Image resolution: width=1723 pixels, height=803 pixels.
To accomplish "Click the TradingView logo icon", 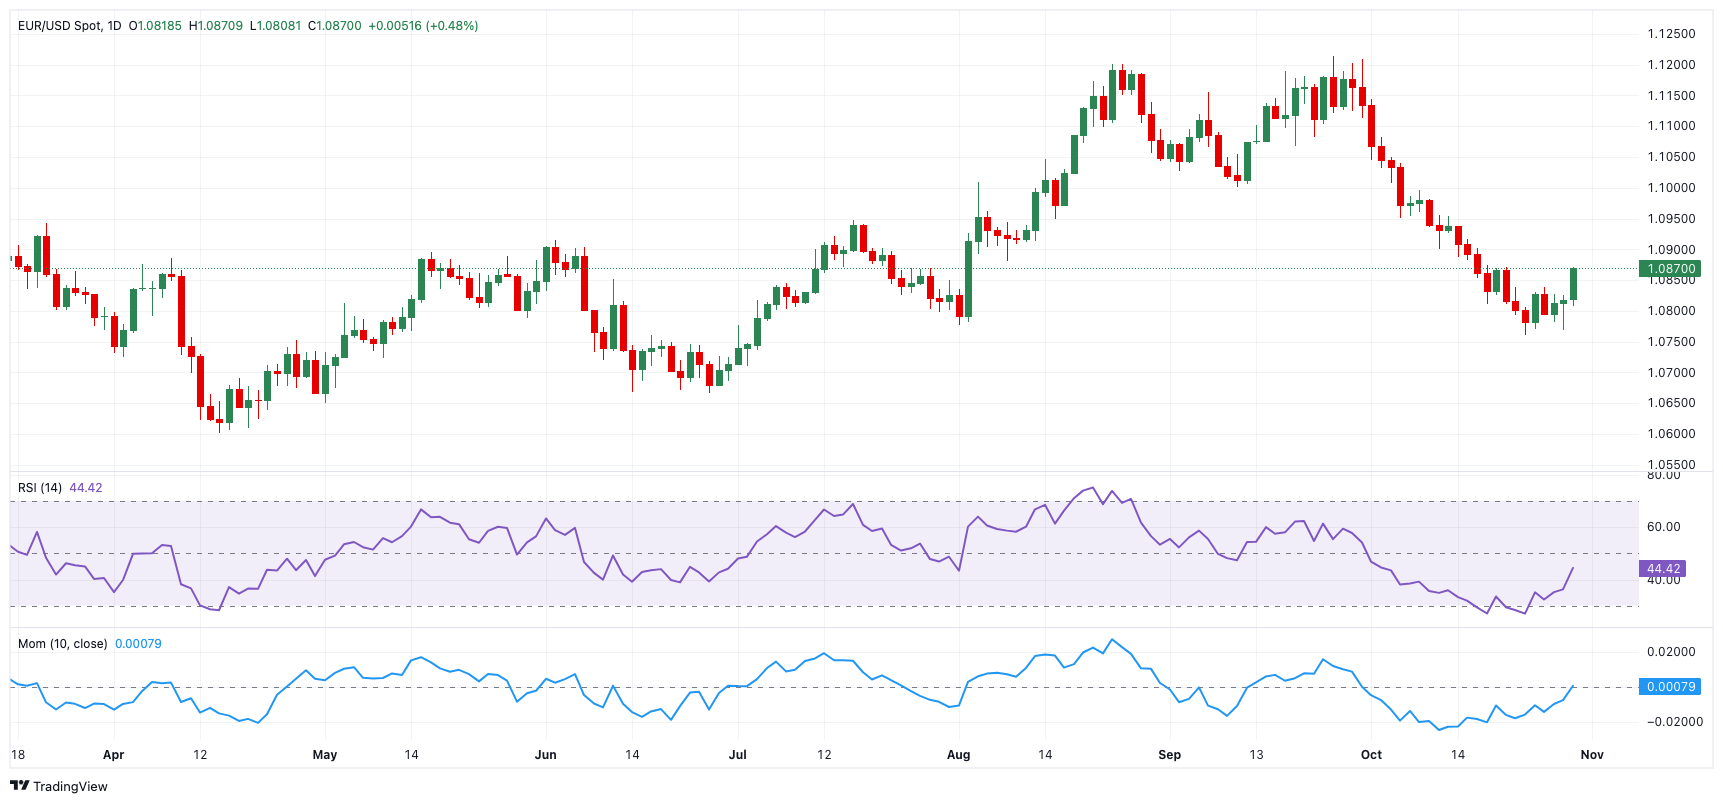I will (x=19, y=786).
